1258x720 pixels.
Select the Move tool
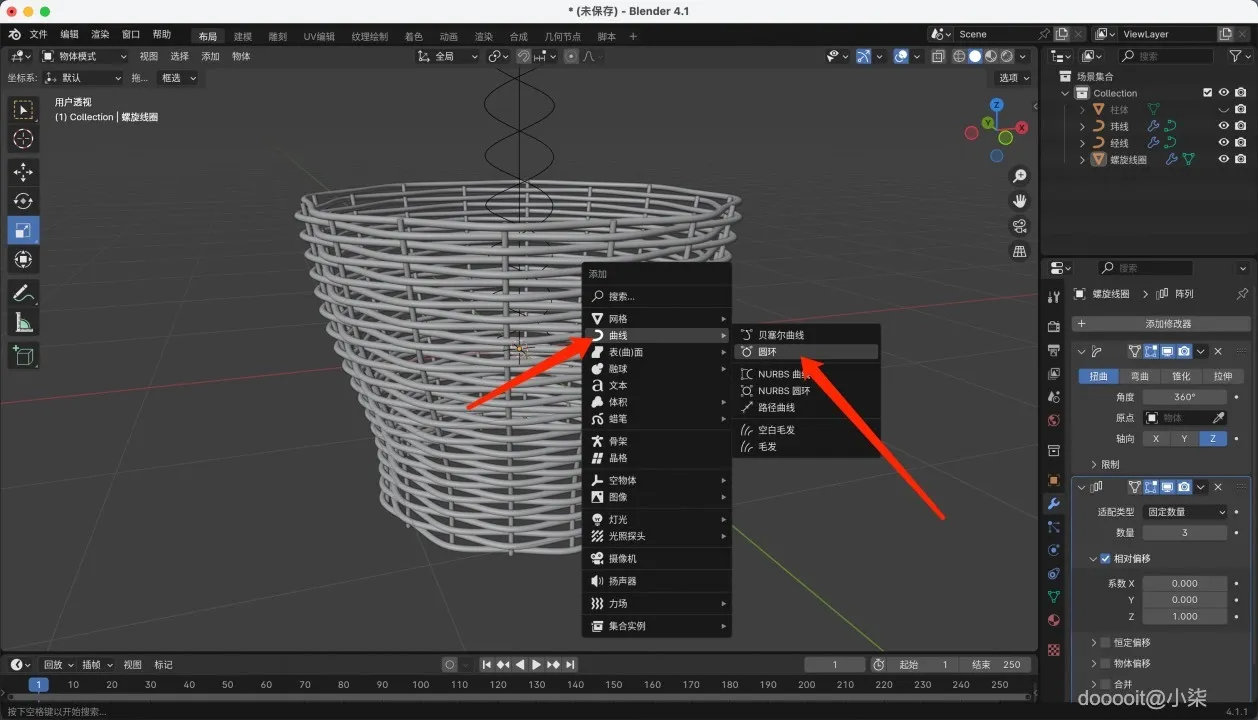pos(23,172)
